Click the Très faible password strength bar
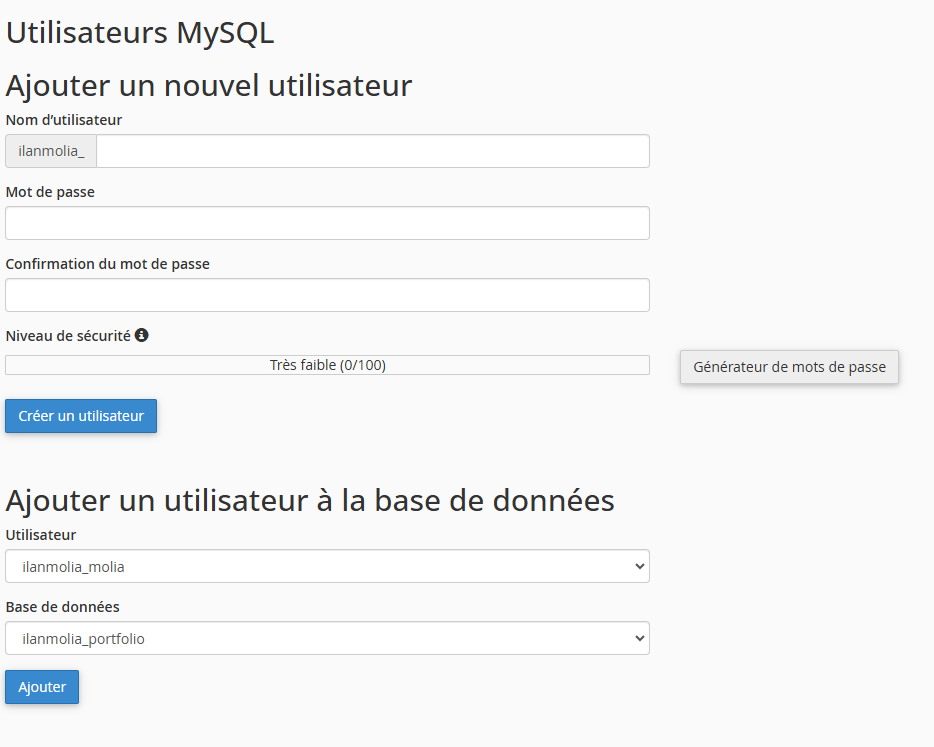Screen dimensions: 934x747 tap(327, 365)
